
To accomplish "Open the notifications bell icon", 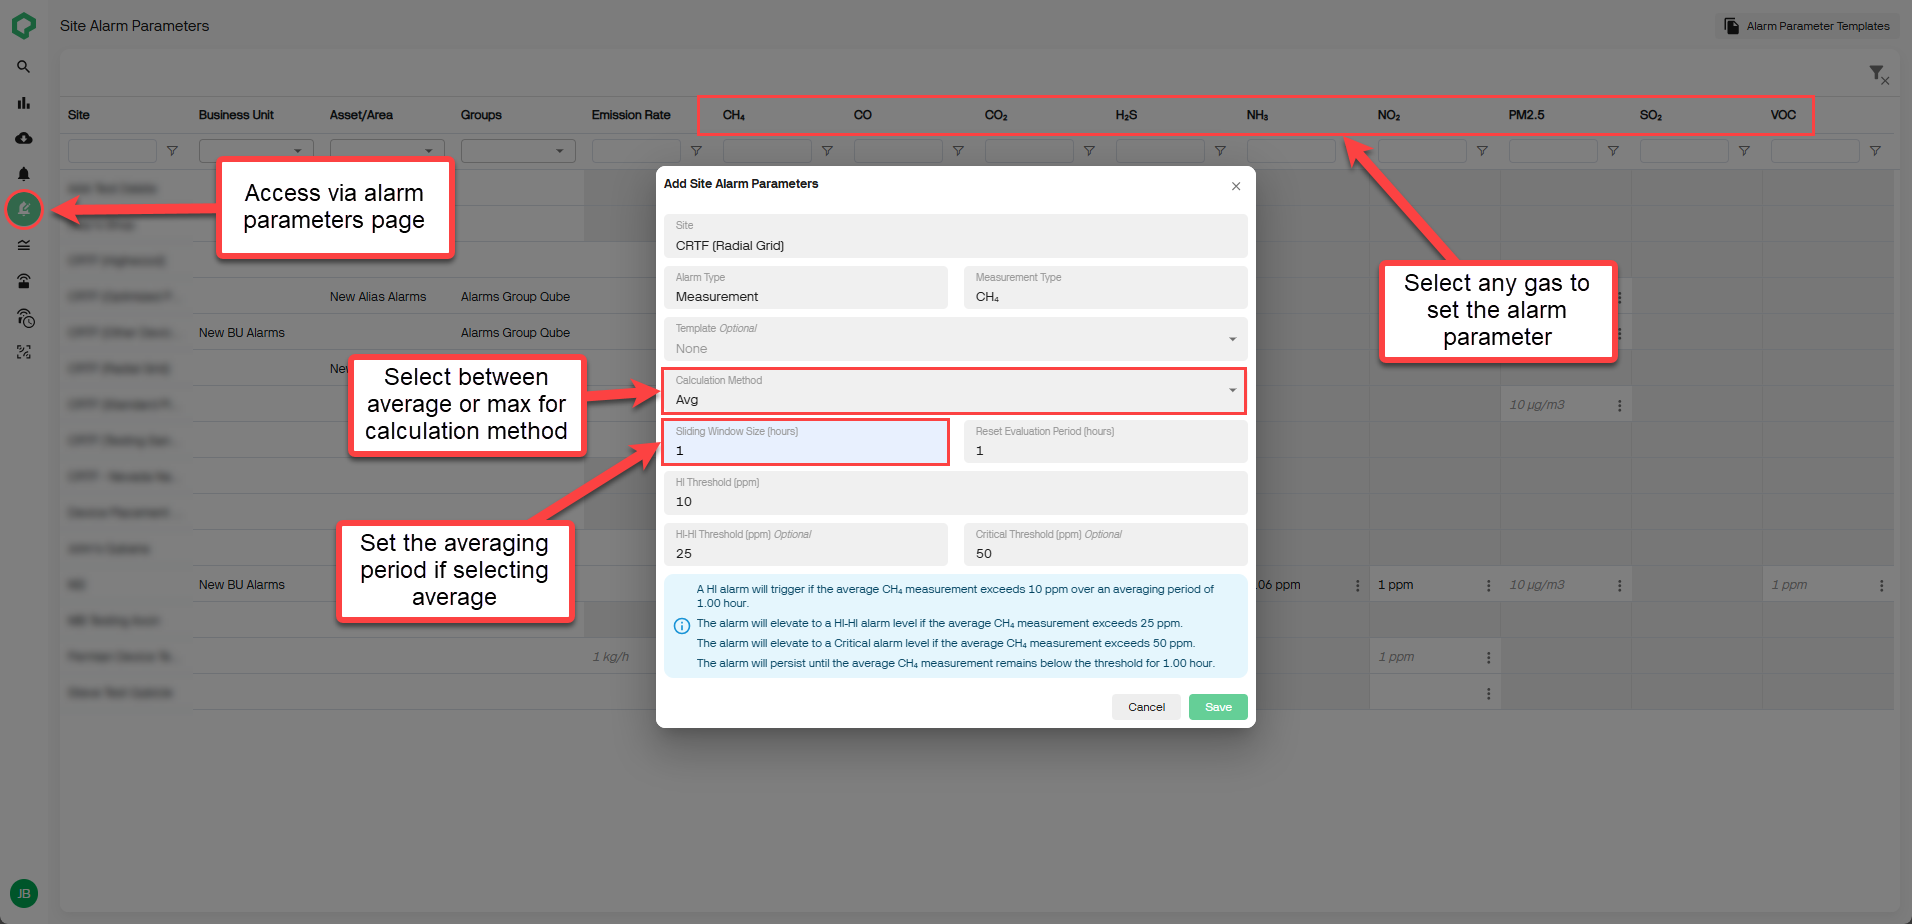I will (24, 174).
